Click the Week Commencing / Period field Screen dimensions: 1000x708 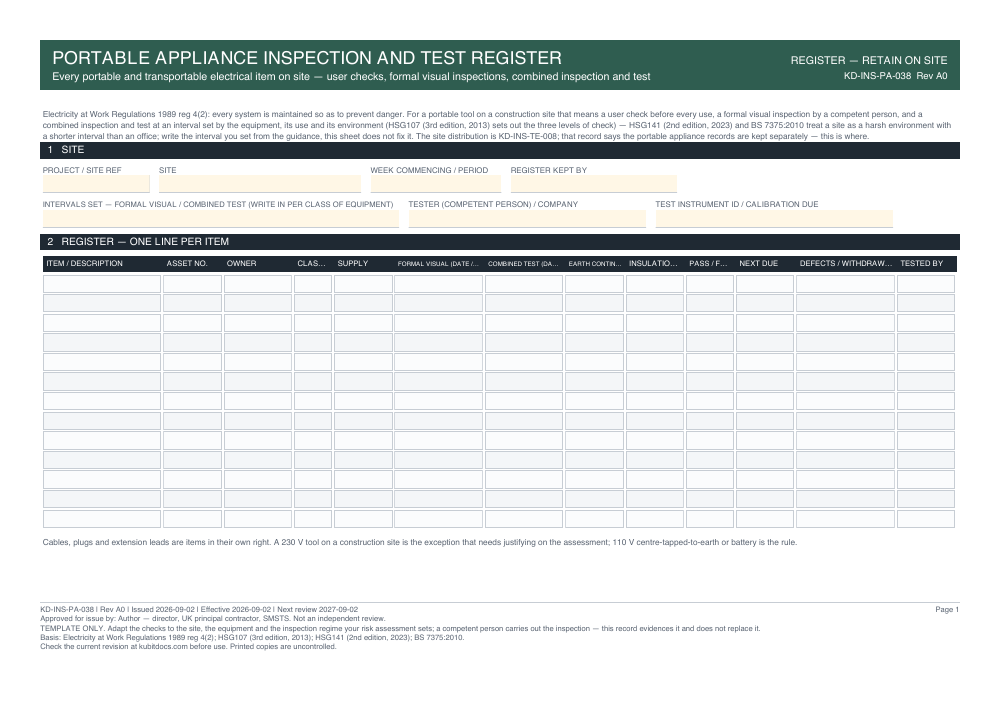[436, 184]
